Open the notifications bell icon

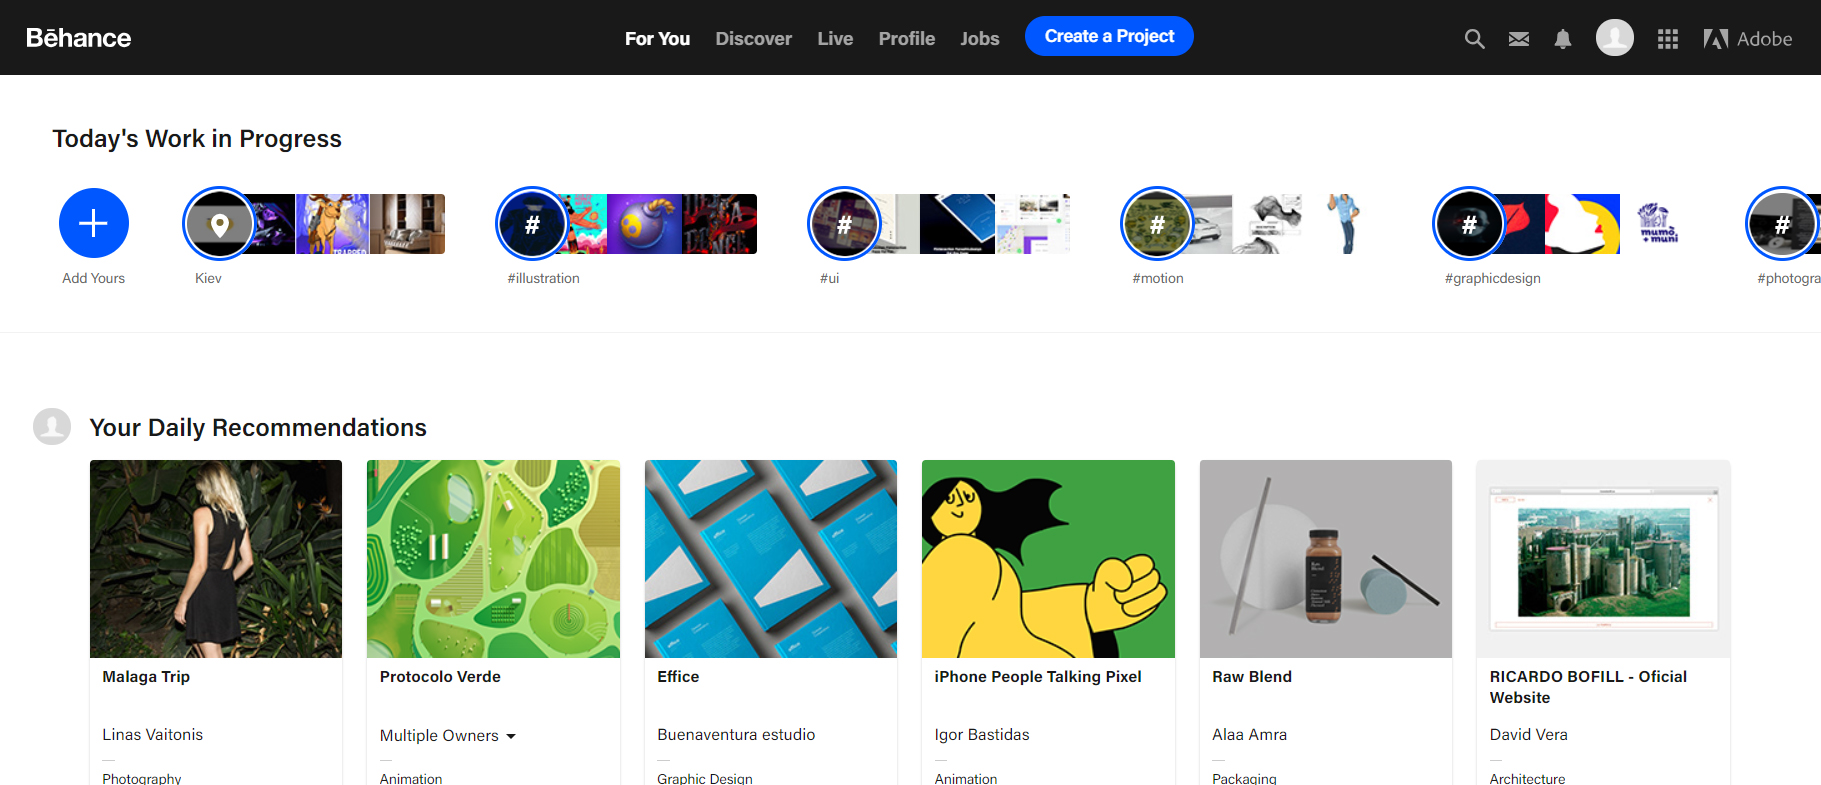(x=1562, y=39)
